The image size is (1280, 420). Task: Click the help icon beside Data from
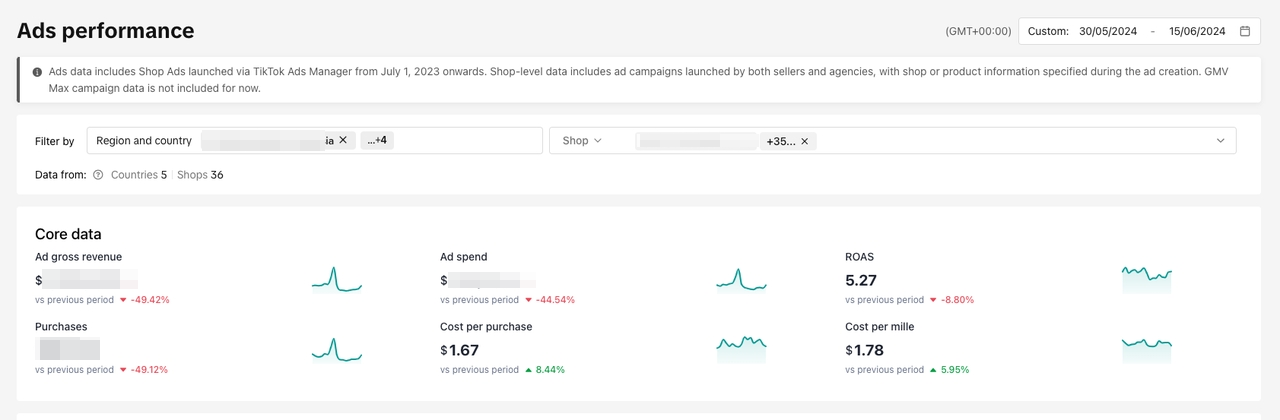click(x=98, y=175)
